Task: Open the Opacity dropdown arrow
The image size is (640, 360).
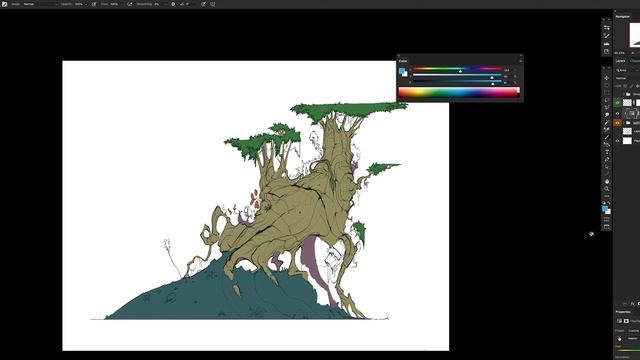Action: pyautogui.click(x=86, y=4)
